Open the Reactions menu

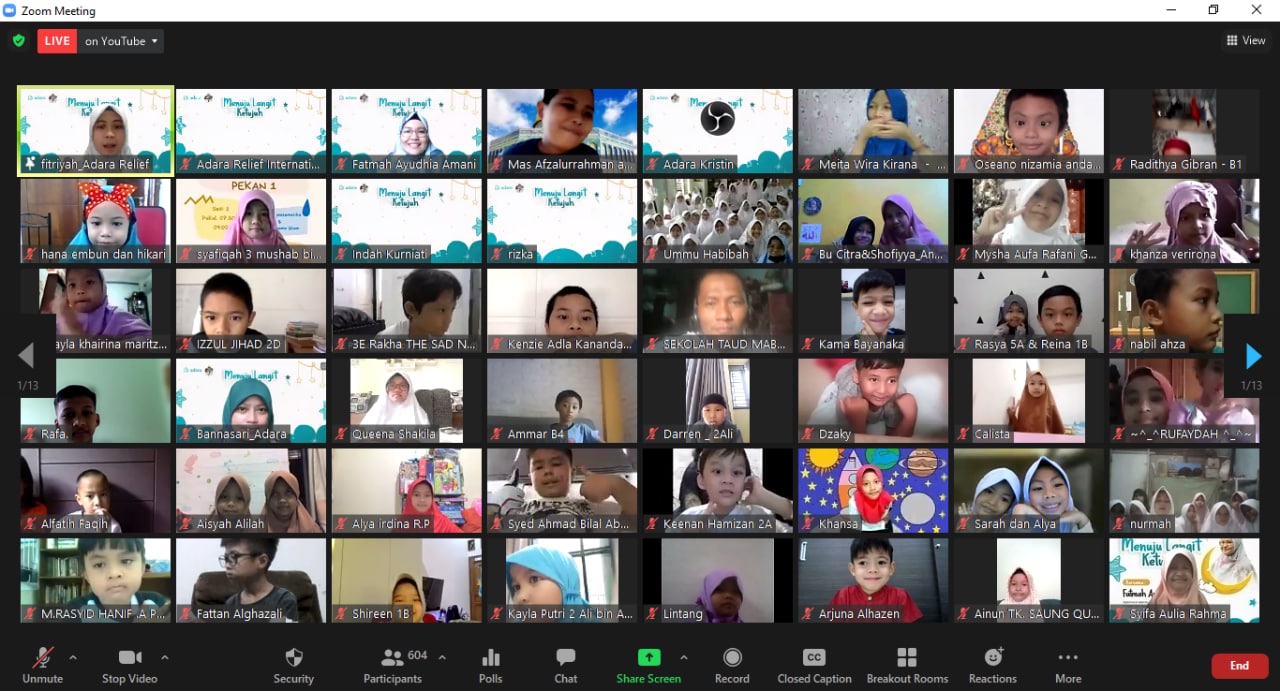coord(992,665)
